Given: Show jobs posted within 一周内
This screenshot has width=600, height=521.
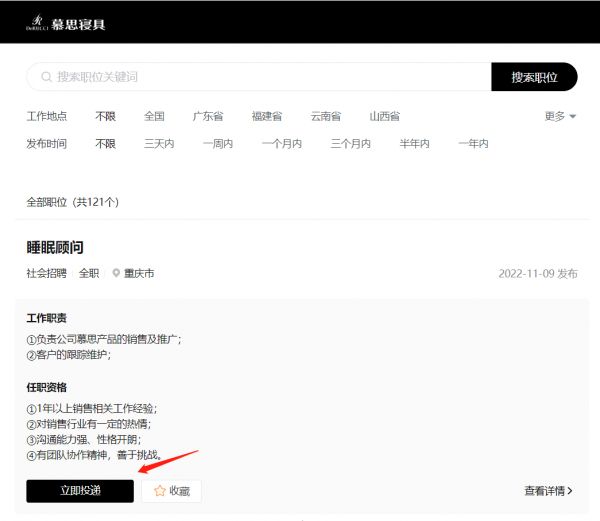Looking at the screenshot, I should [217, 144].
